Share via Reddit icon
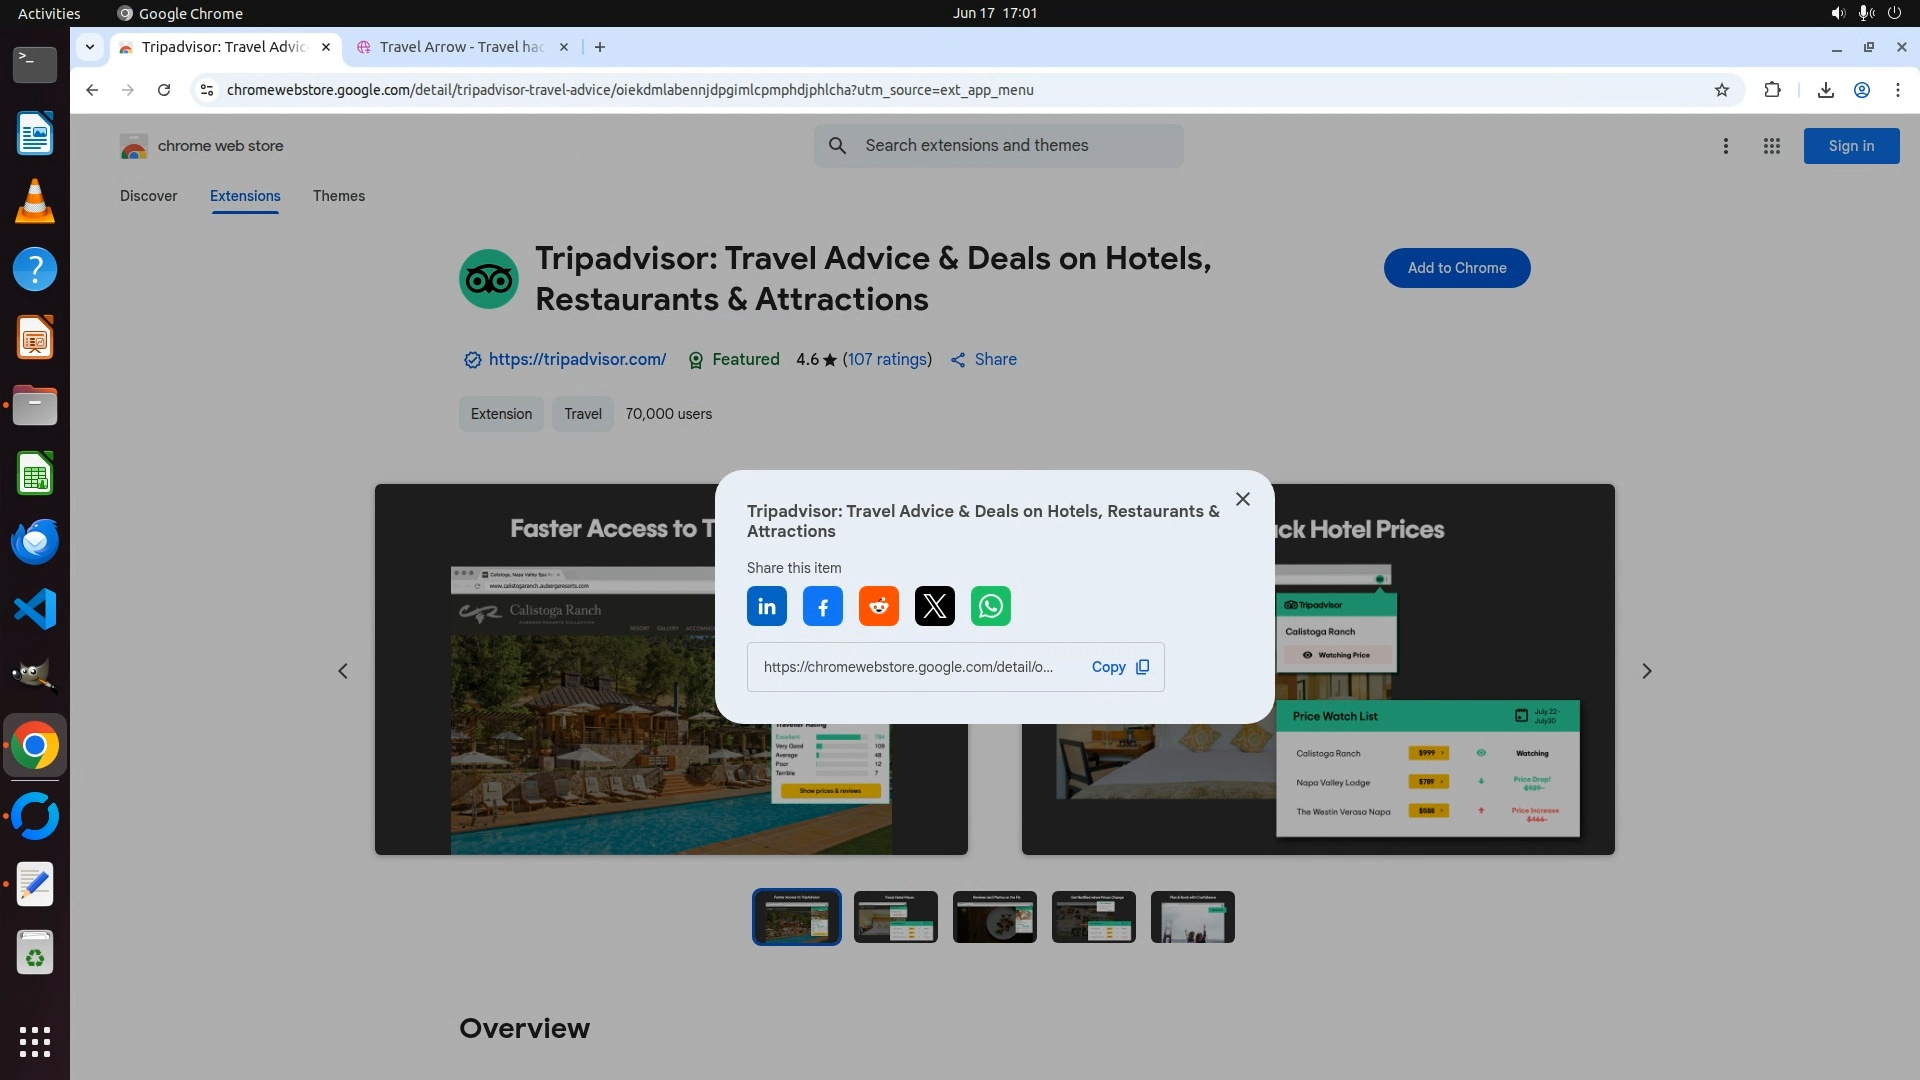This screenshot has width=1920, height=1080. pos(879,606)
